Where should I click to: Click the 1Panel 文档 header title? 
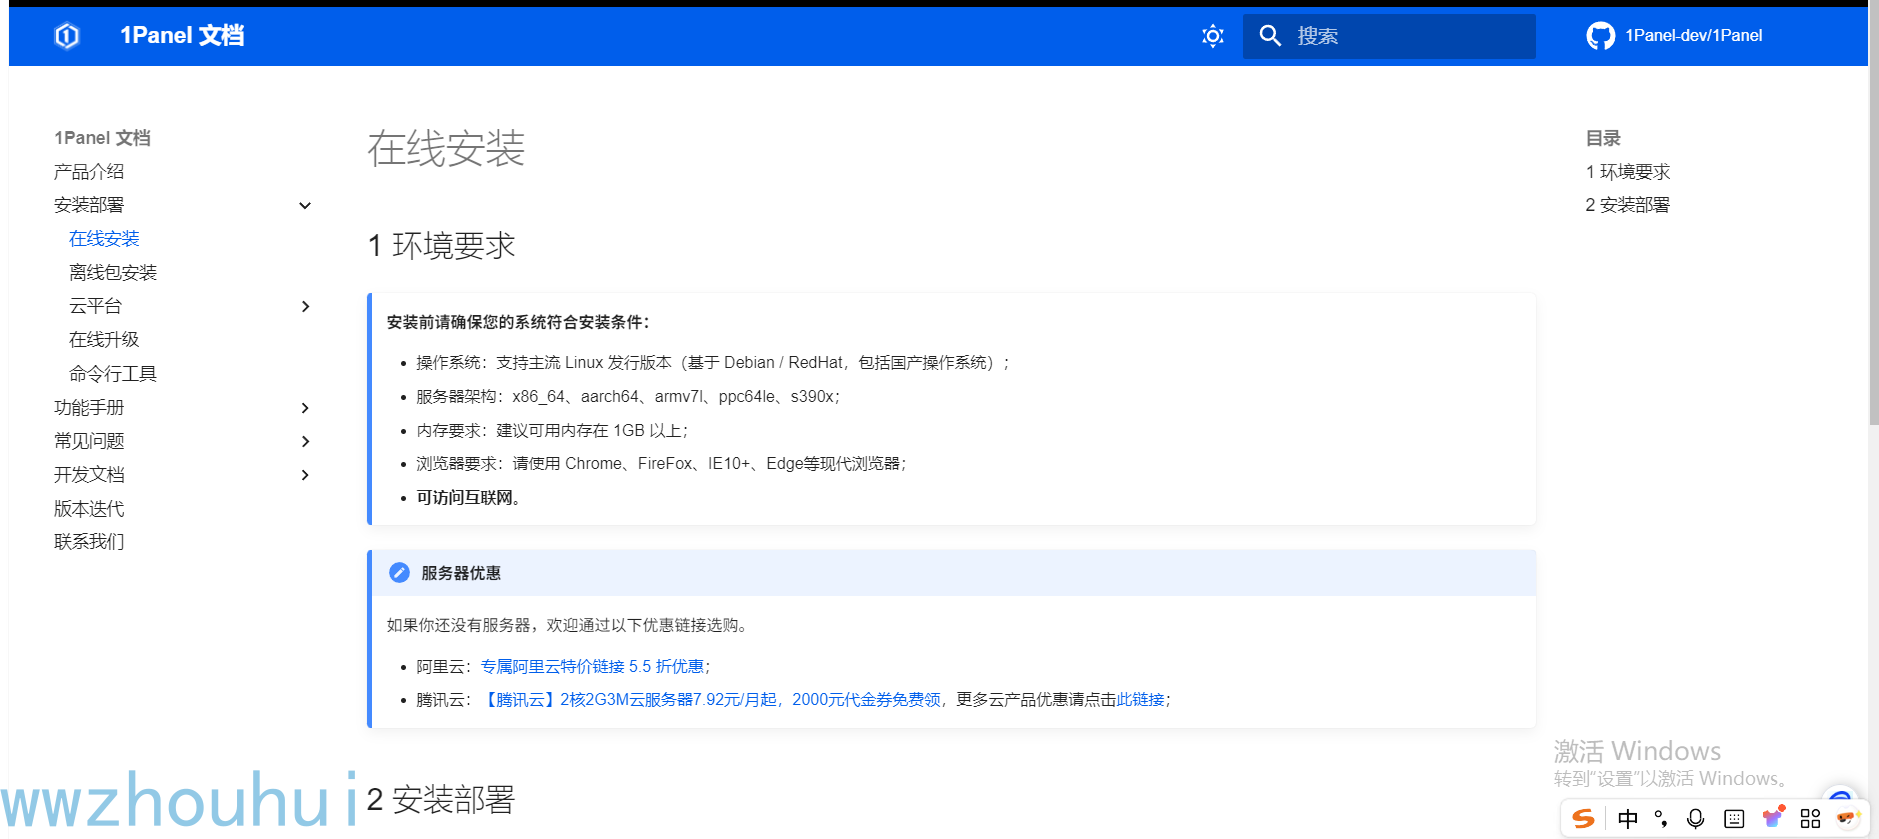(x=182, y=36)
